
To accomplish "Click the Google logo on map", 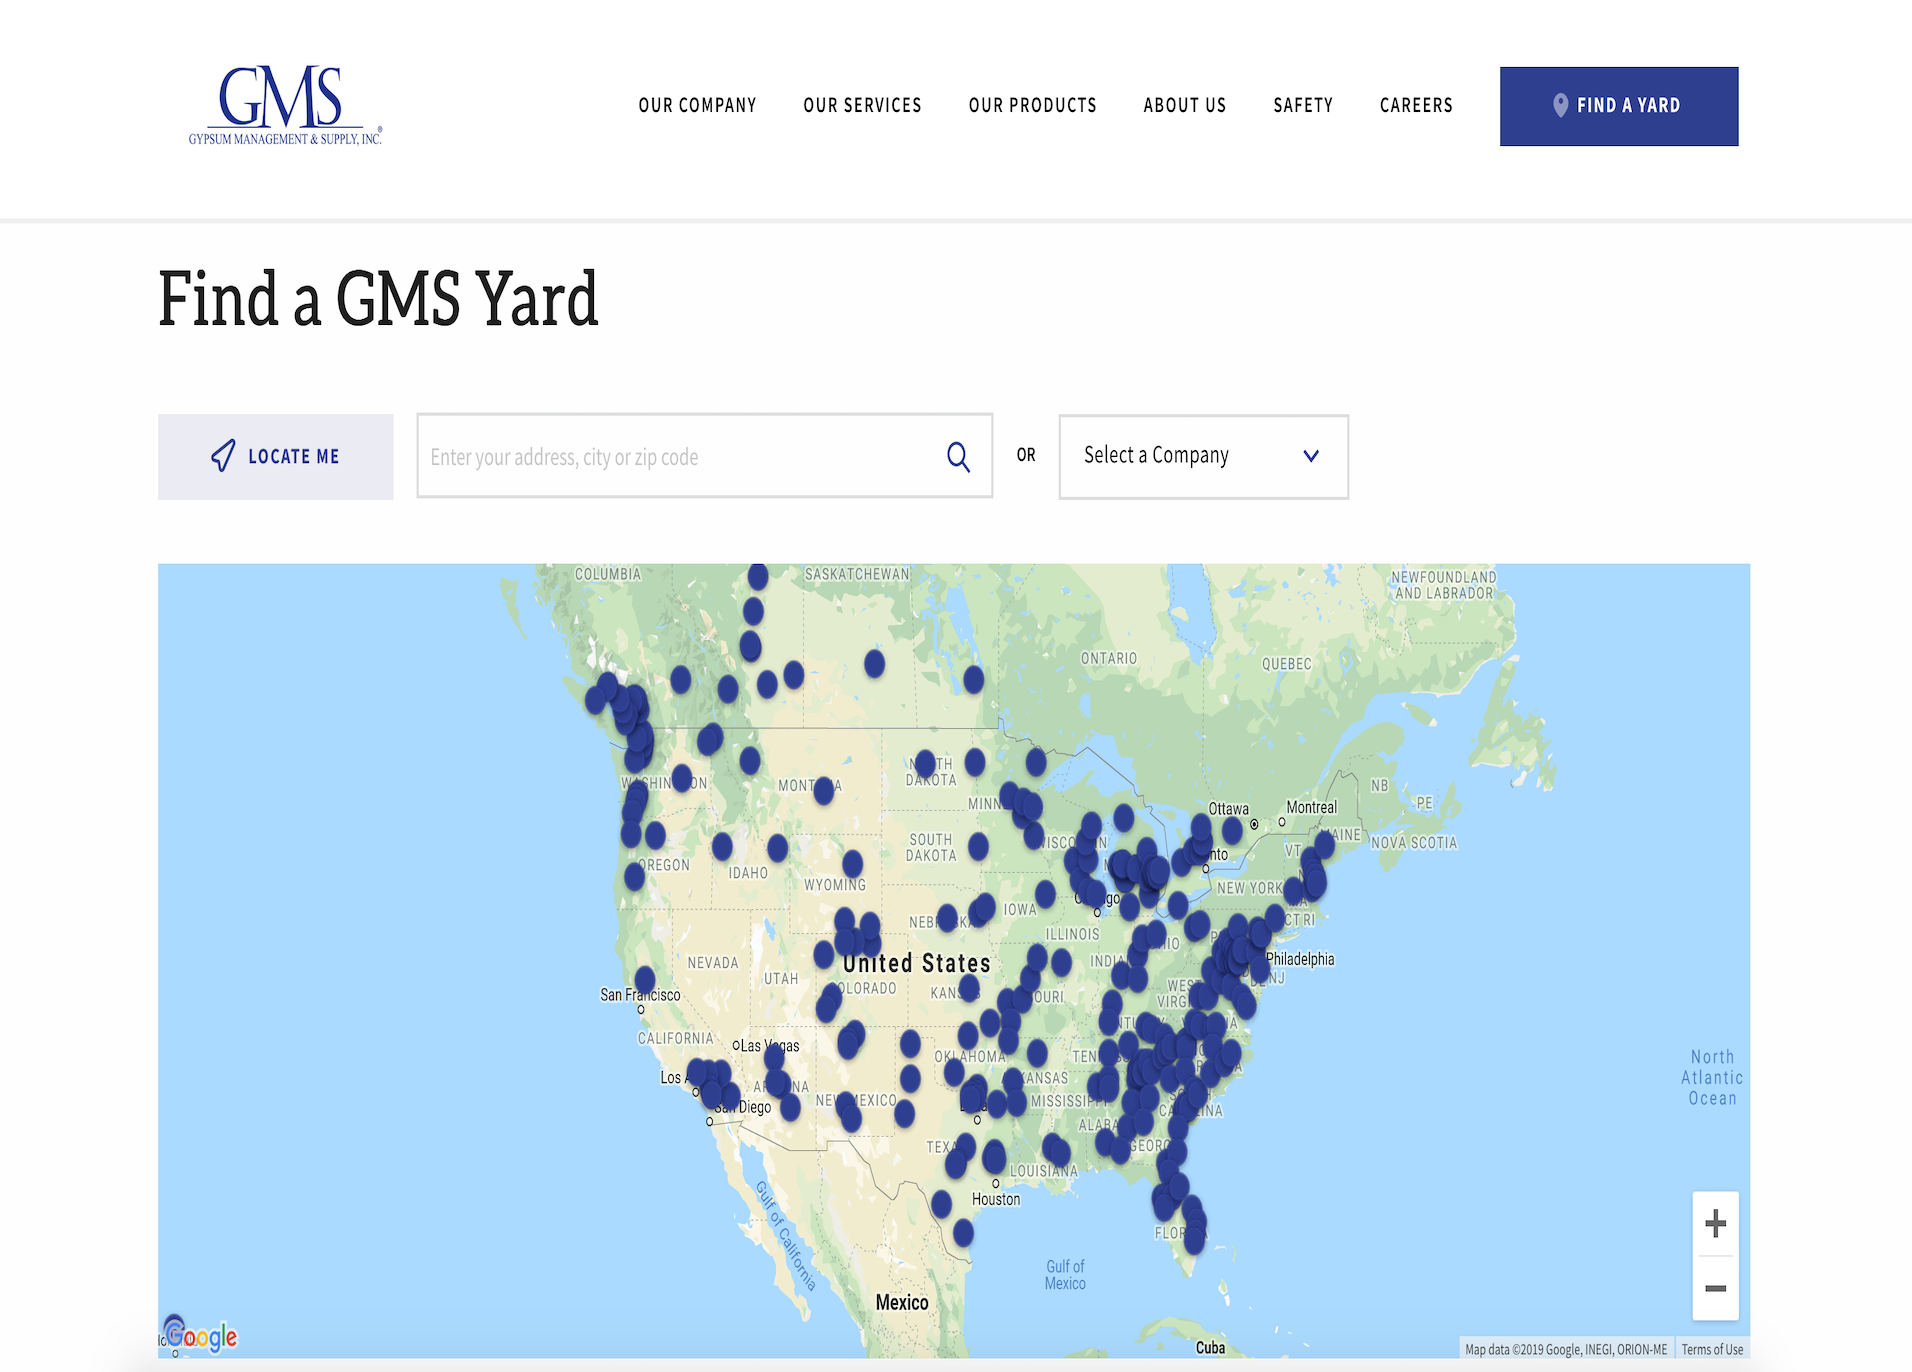I will pyautogui.click(x=202, y=1336).
